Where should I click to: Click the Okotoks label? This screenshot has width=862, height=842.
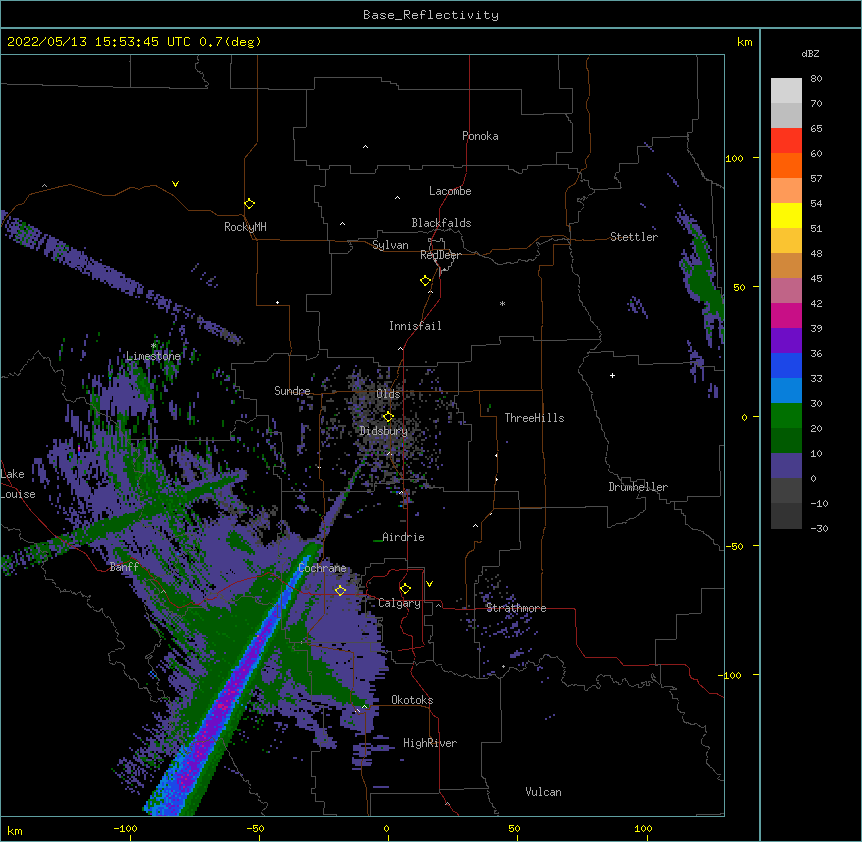412,700
